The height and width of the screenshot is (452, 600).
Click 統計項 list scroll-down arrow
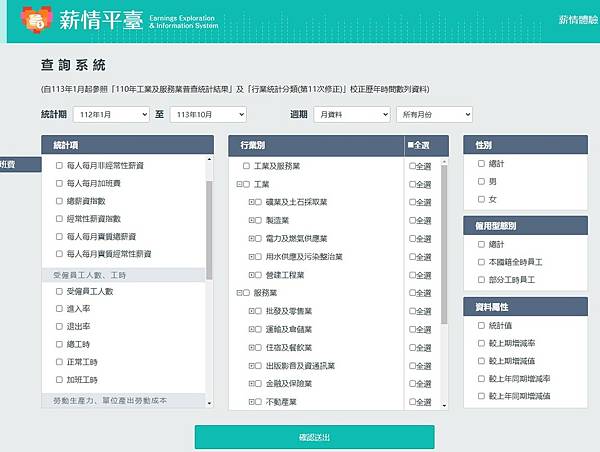point(209,403)
